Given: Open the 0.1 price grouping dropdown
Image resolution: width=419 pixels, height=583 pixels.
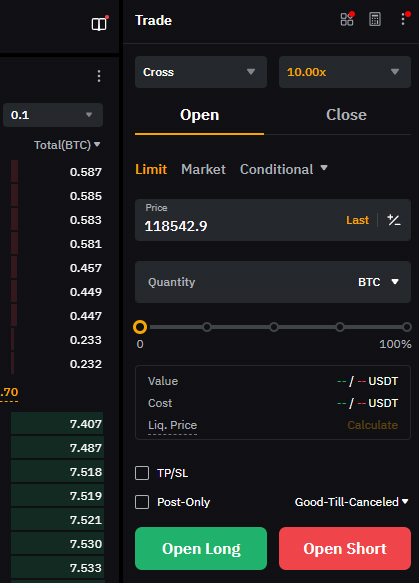Looking at the screenshot, I should click(53, 115).
